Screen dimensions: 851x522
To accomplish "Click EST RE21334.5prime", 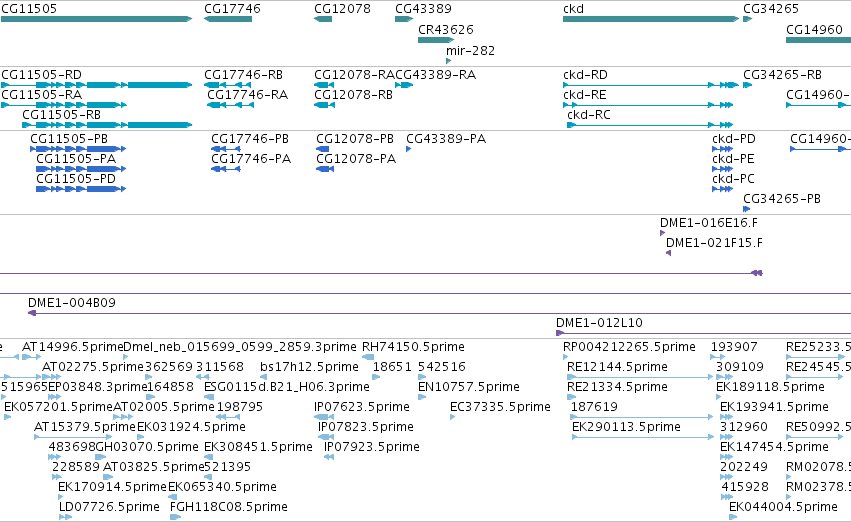I will (x=571, y=397).
